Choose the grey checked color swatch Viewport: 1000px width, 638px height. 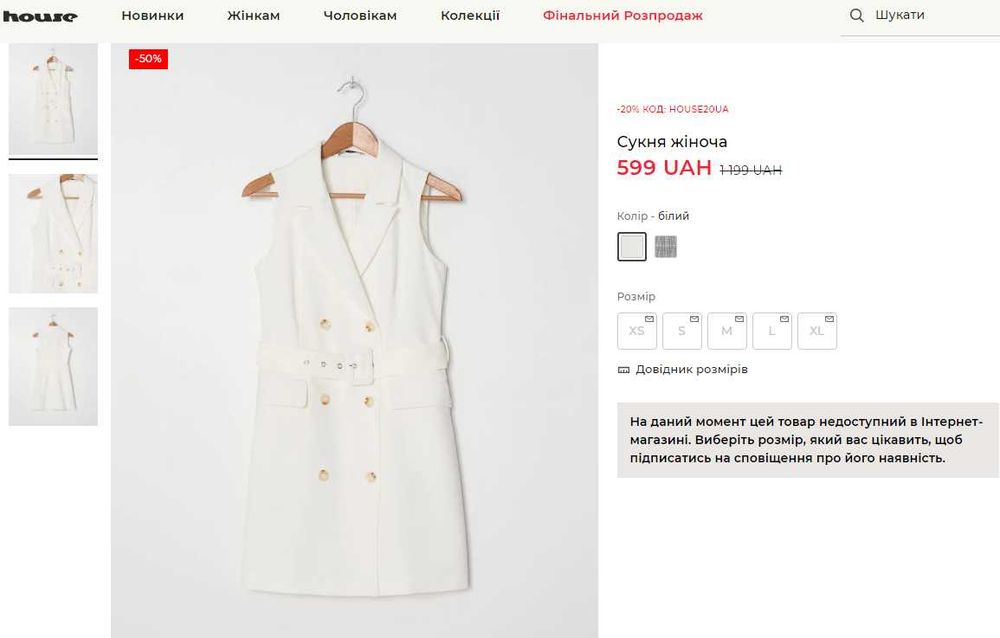click(x=666, y=246)
